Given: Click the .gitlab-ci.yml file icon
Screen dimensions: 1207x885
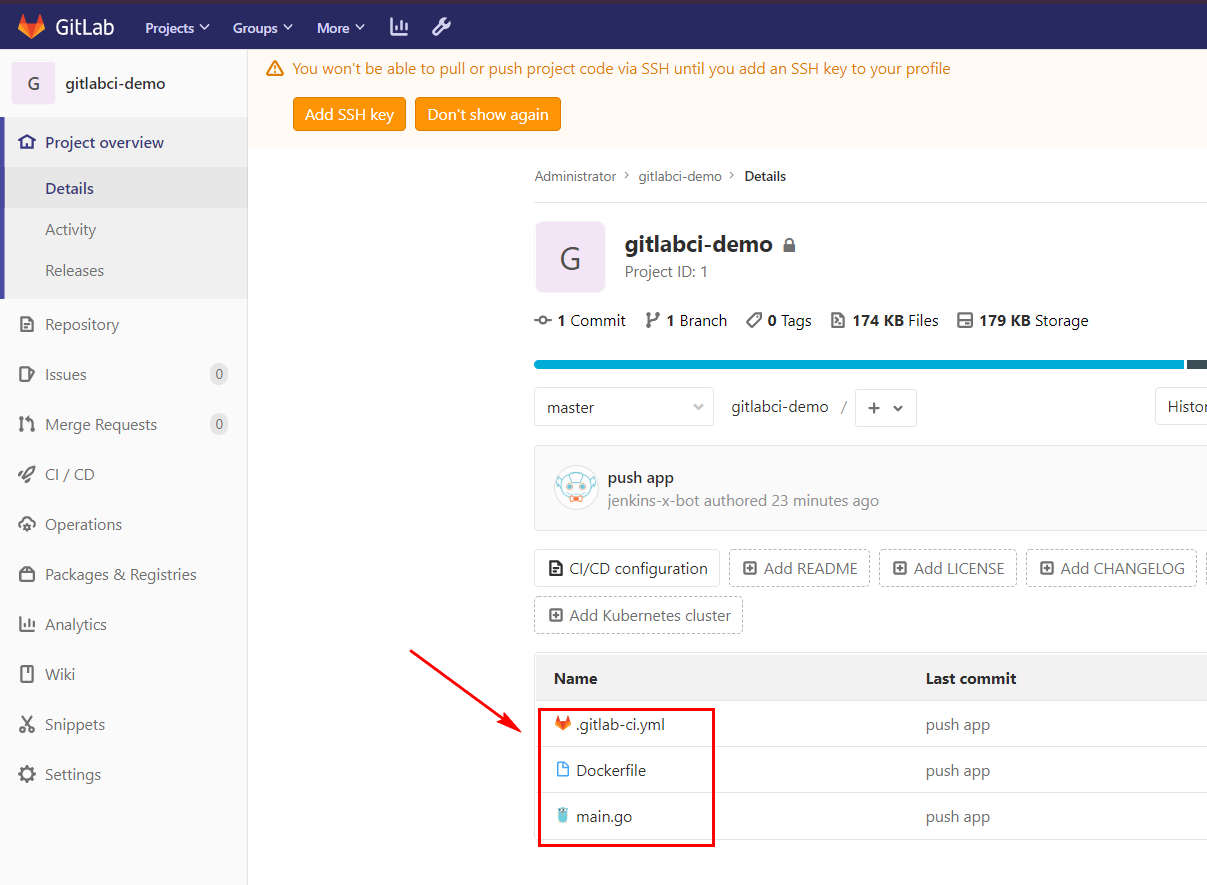Looking at the screenshot, I should coord(563,723).
